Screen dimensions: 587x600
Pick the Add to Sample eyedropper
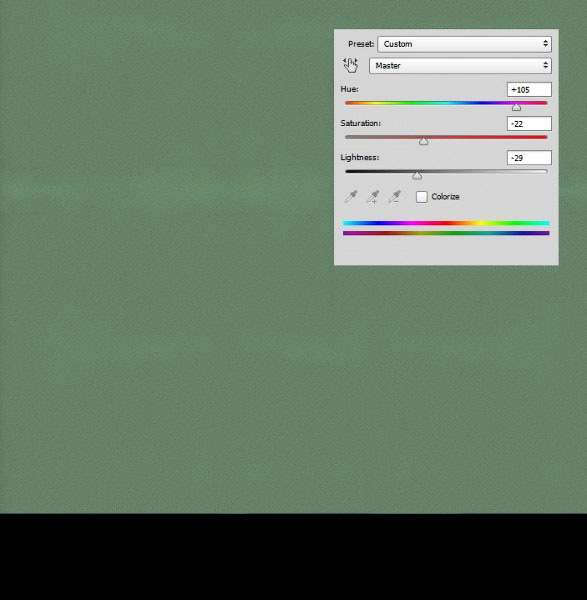[373, 197]
